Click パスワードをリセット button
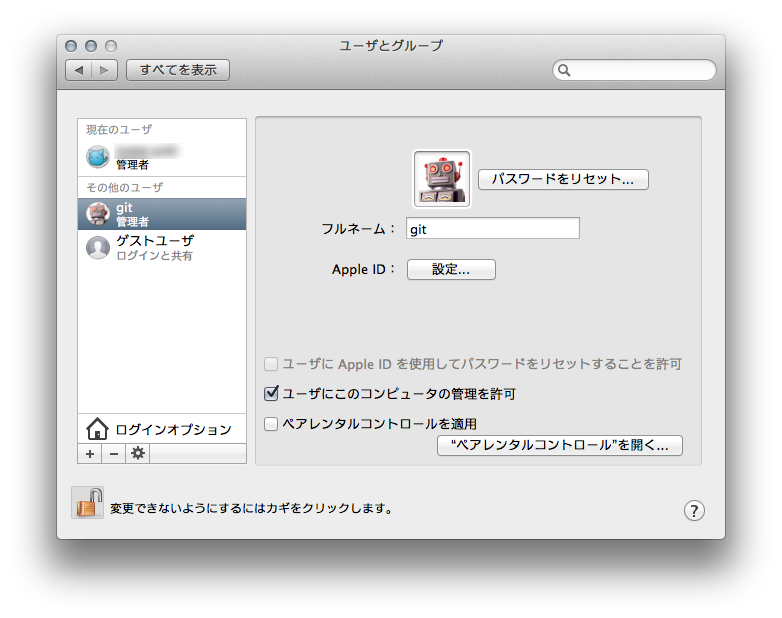782x618 pixels. coord(563,180)
